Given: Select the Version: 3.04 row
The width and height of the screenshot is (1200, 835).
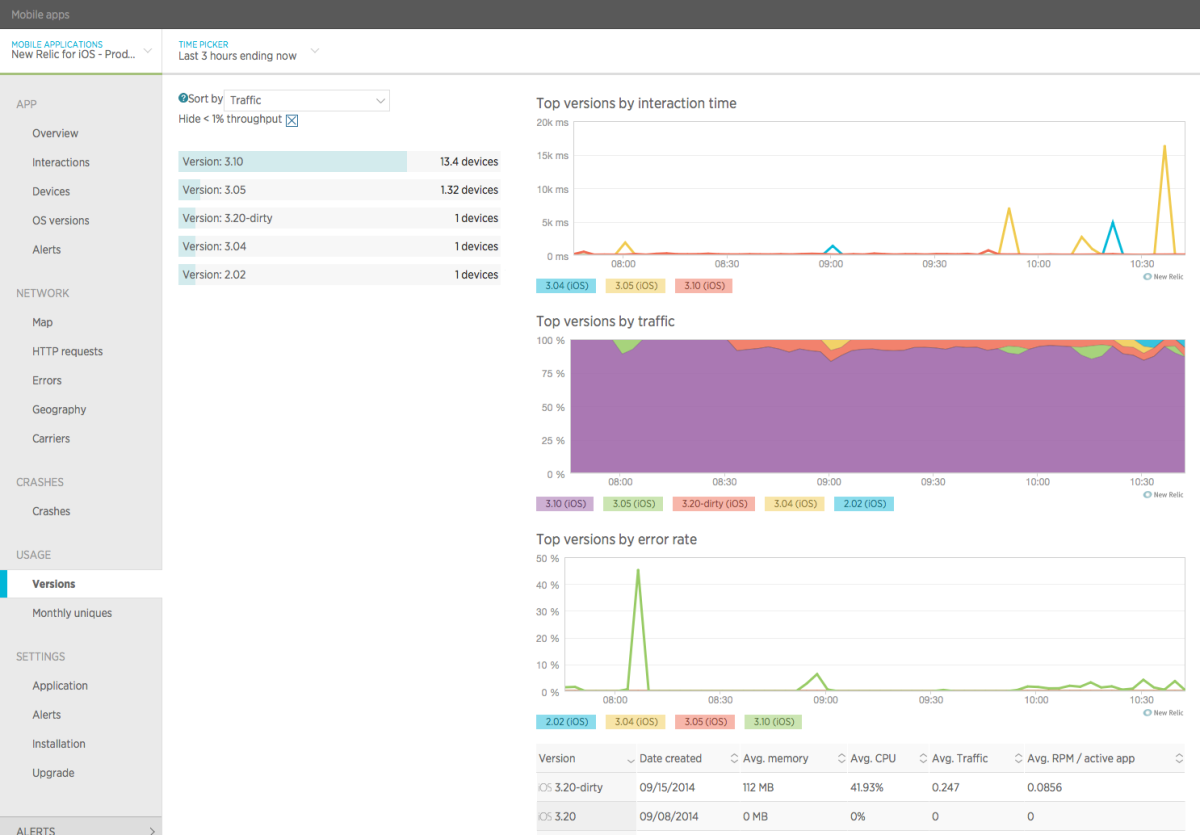Looking at the screenshot, I should 340,246.
